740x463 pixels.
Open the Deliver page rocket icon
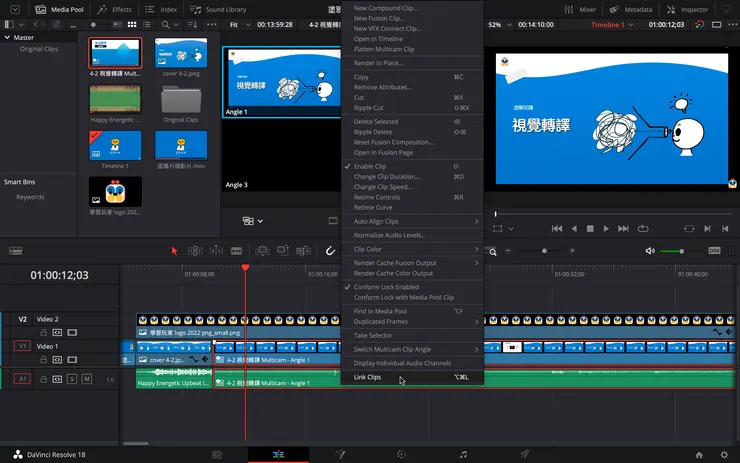[524, 454]
